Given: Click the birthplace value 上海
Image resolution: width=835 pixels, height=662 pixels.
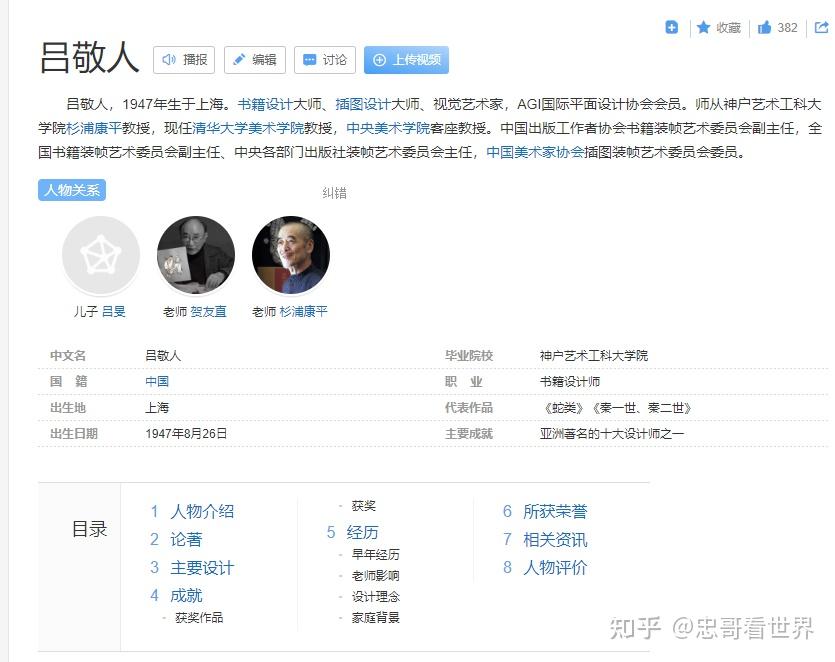Looking at the screenshot, I should [157, 408].
